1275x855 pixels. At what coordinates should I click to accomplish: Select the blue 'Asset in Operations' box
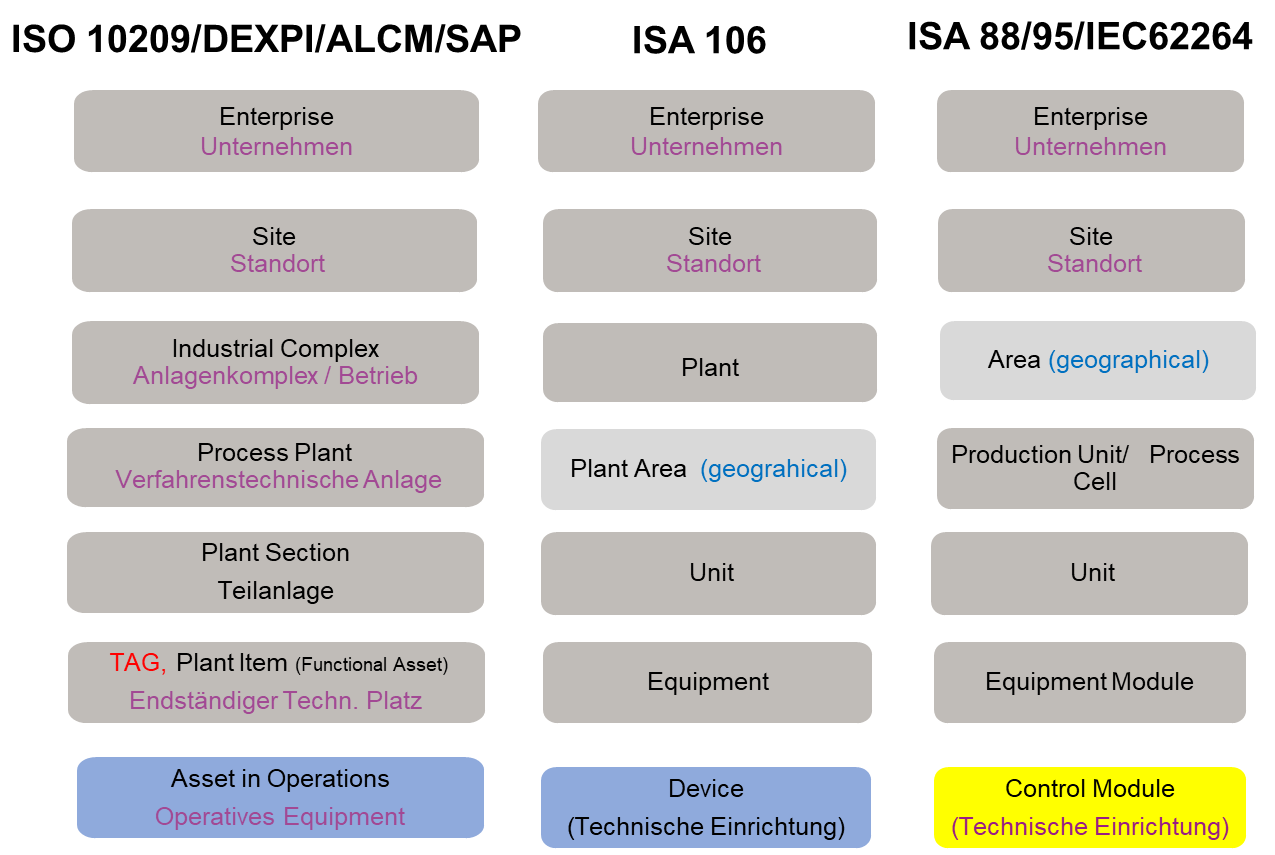click(280, 797)
